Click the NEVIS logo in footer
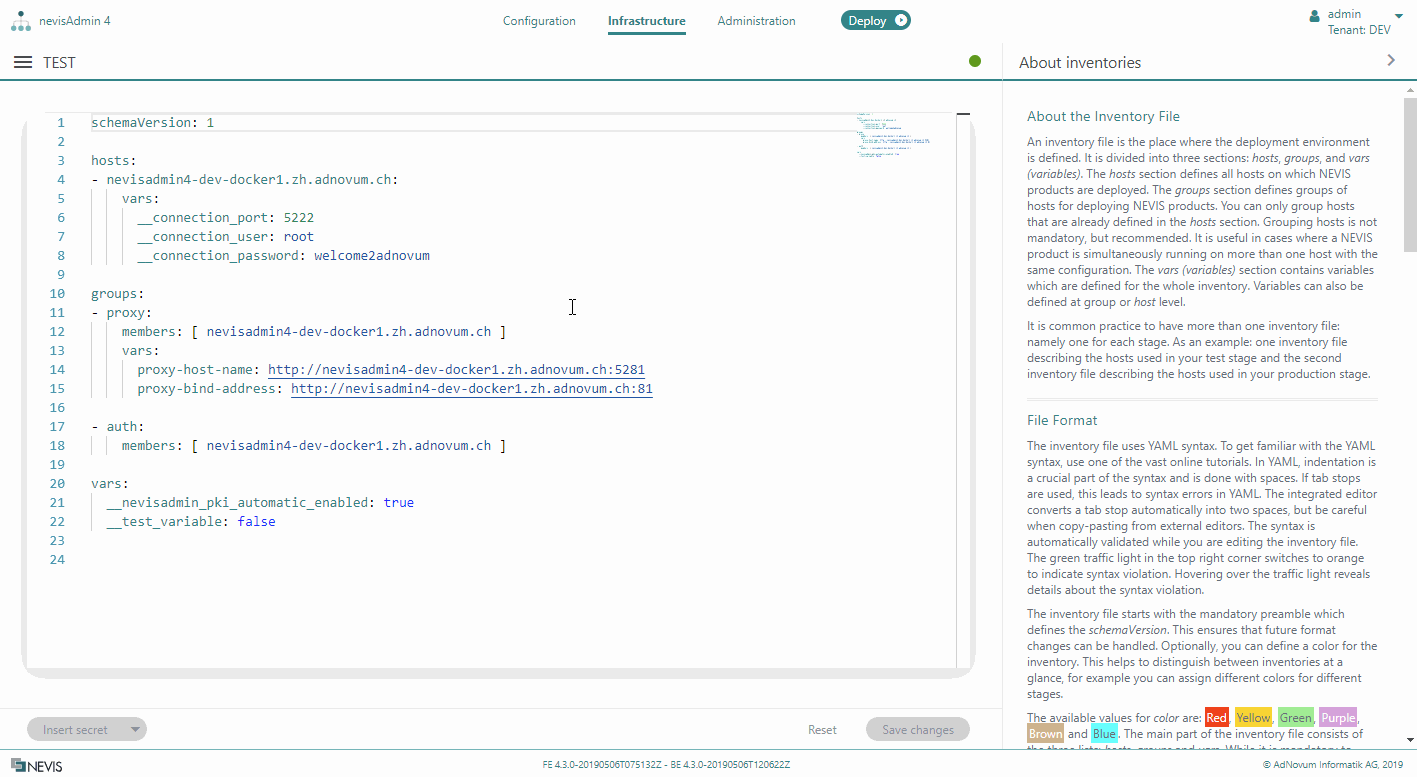The height and width of the screenshot is (777, 1417). 36,766
